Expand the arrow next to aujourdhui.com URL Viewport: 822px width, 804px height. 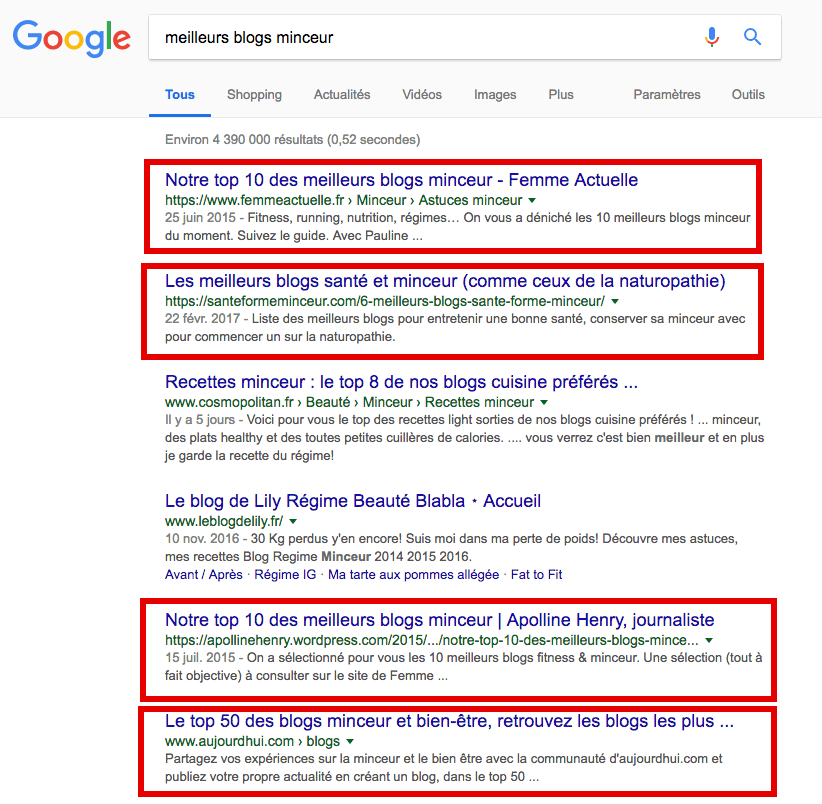point(350,742)
